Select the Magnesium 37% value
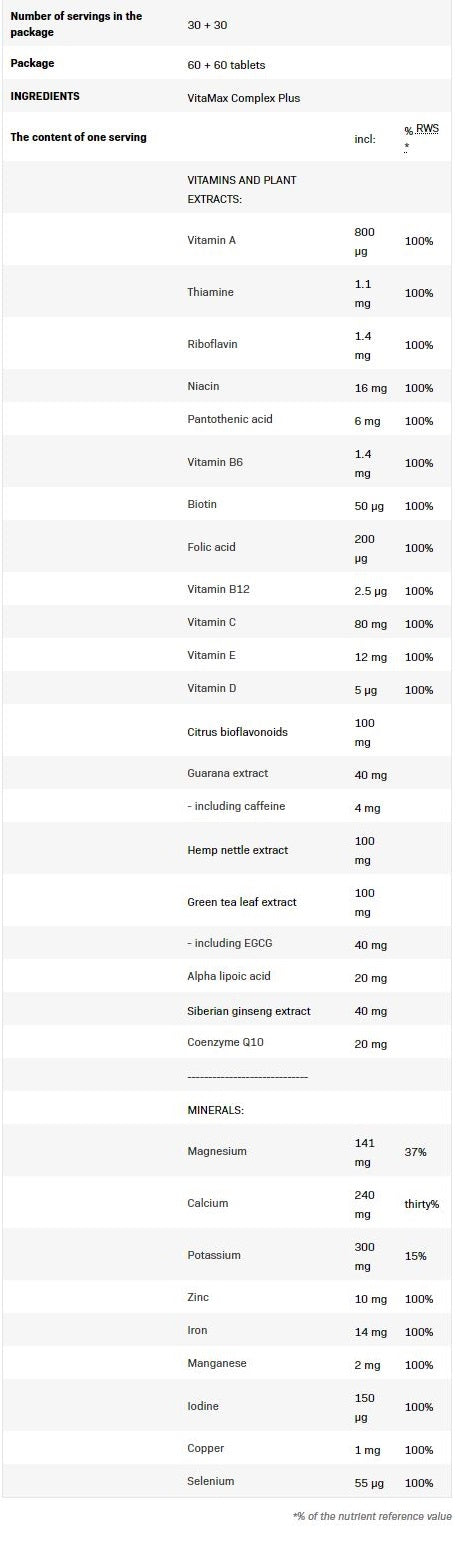The image size is (462, 1546). click(x=416, y=1152)
